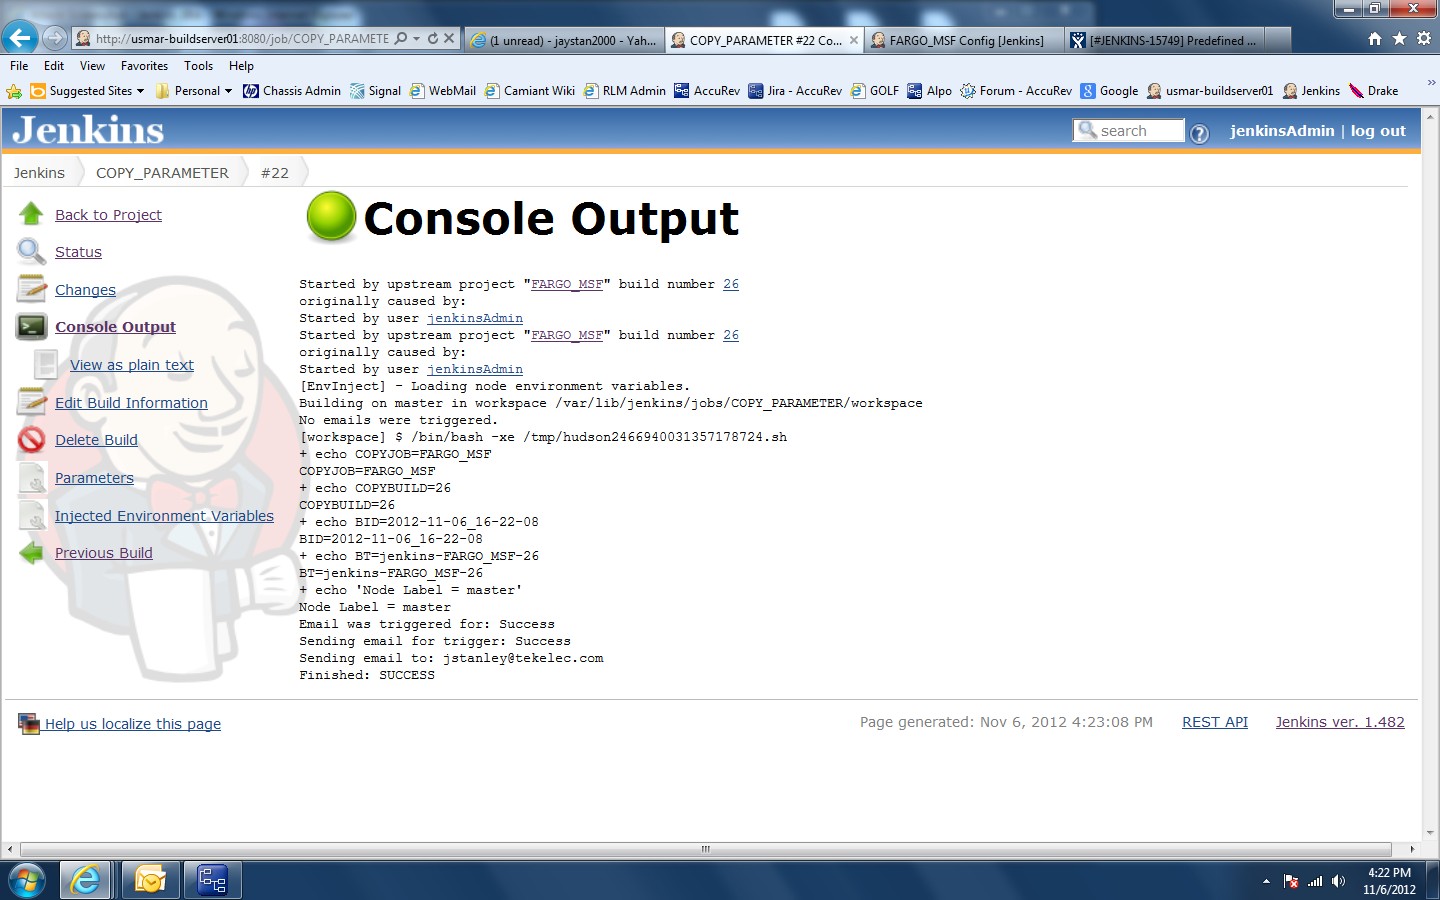Click the Parameters document icon
This screenshot has height=900, width=1440.
click(x=33, y=478)
